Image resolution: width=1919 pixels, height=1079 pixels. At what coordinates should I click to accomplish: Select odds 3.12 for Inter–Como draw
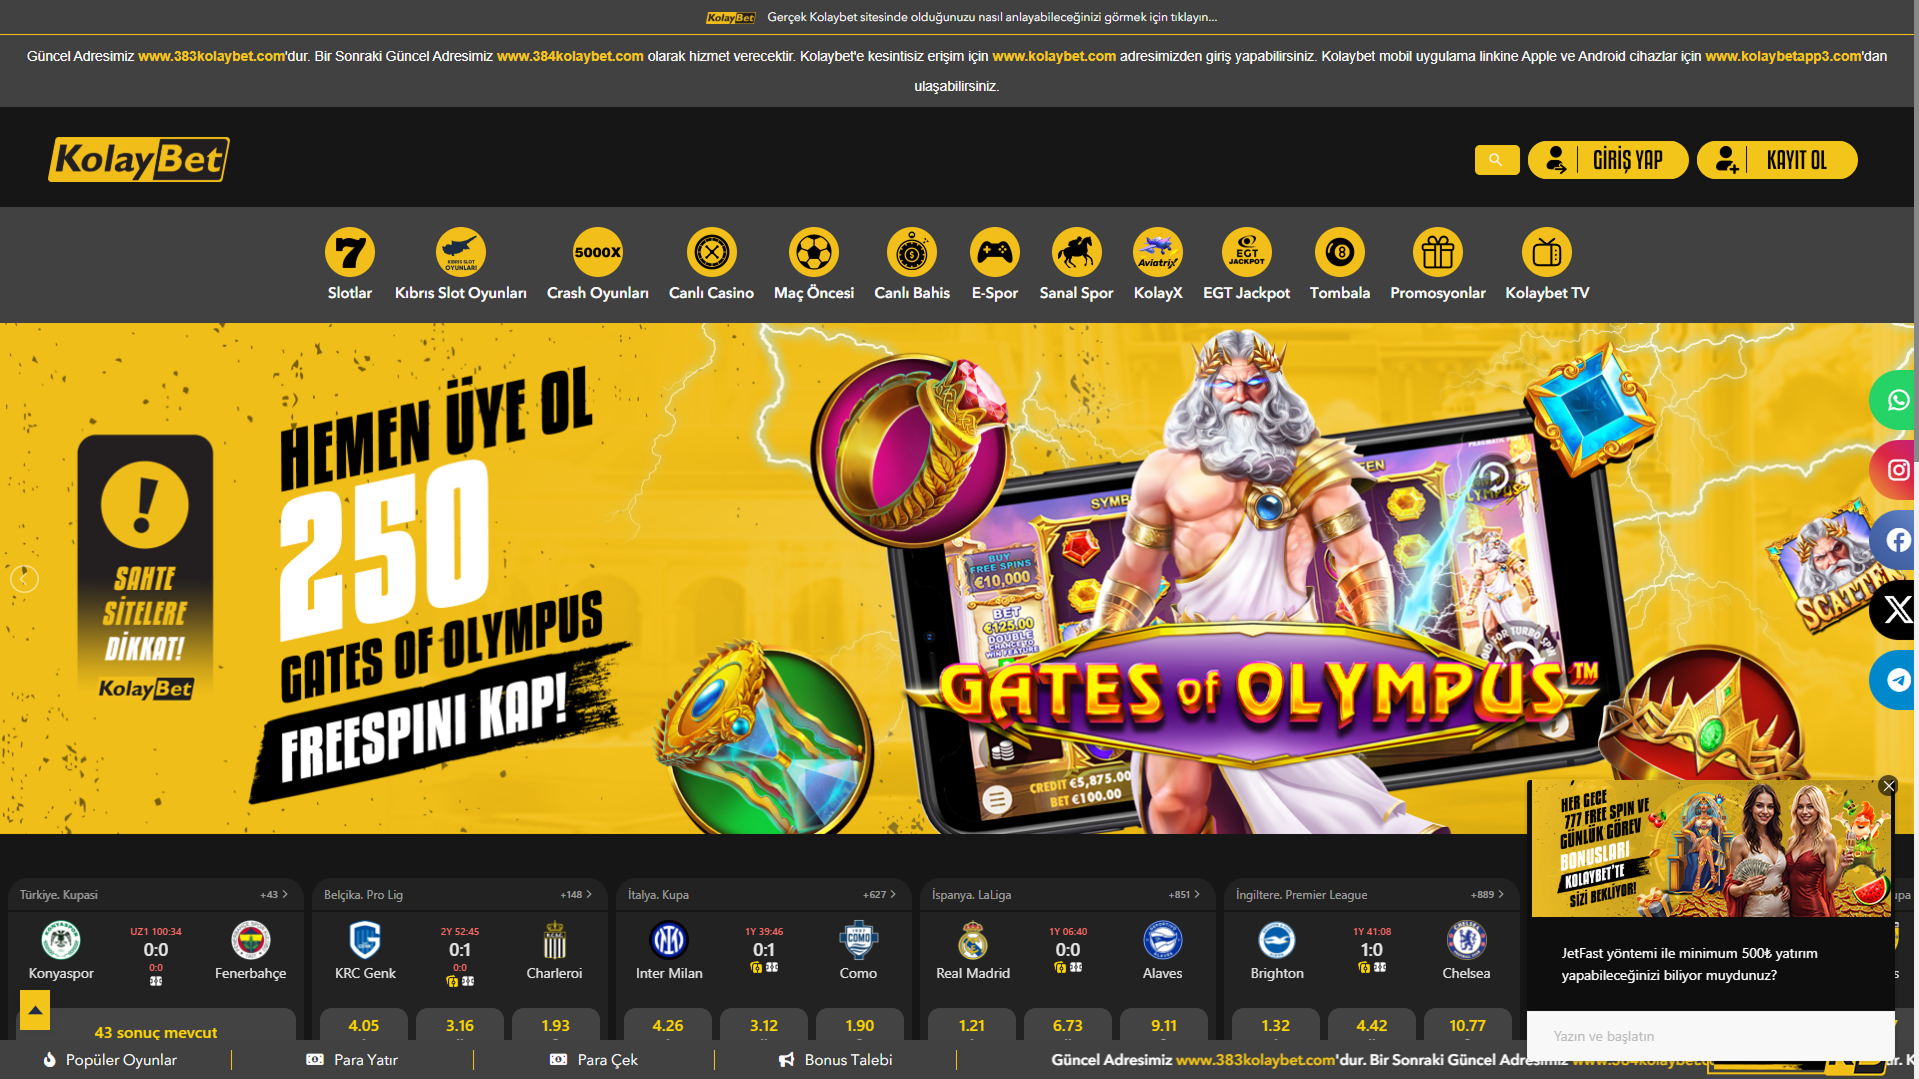764,1025
